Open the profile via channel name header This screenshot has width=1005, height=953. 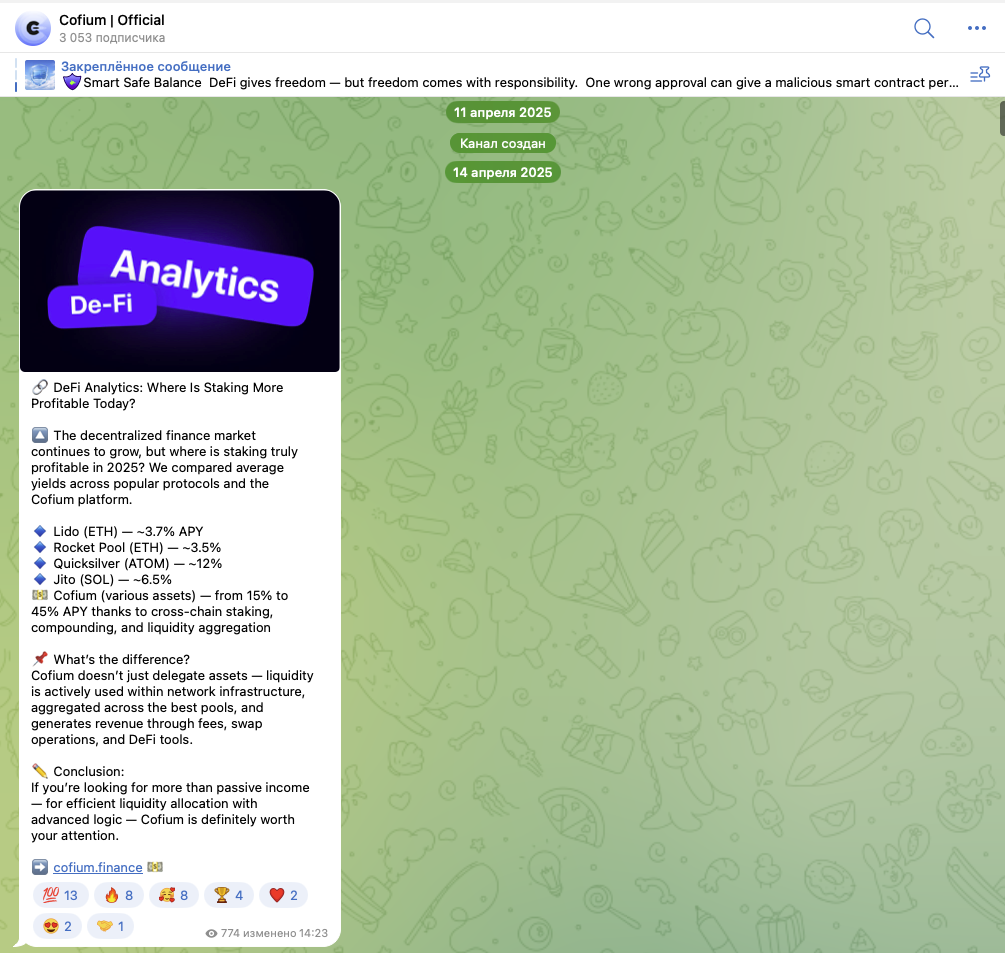click(x=111, y=19)
